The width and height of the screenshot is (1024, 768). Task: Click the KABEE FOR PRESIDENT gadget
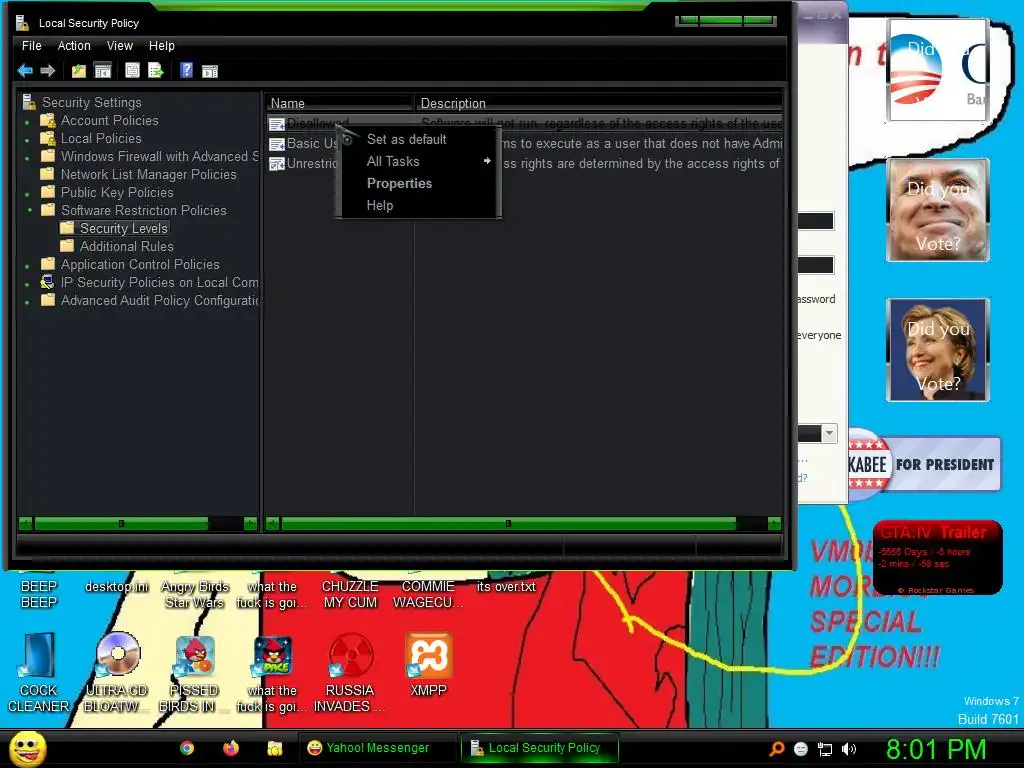coord(924,464)
